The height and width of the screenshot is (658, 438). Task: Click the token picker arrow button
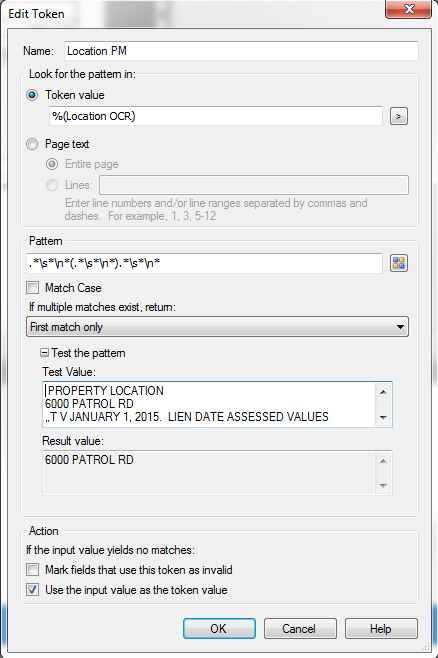coord(399,116)
